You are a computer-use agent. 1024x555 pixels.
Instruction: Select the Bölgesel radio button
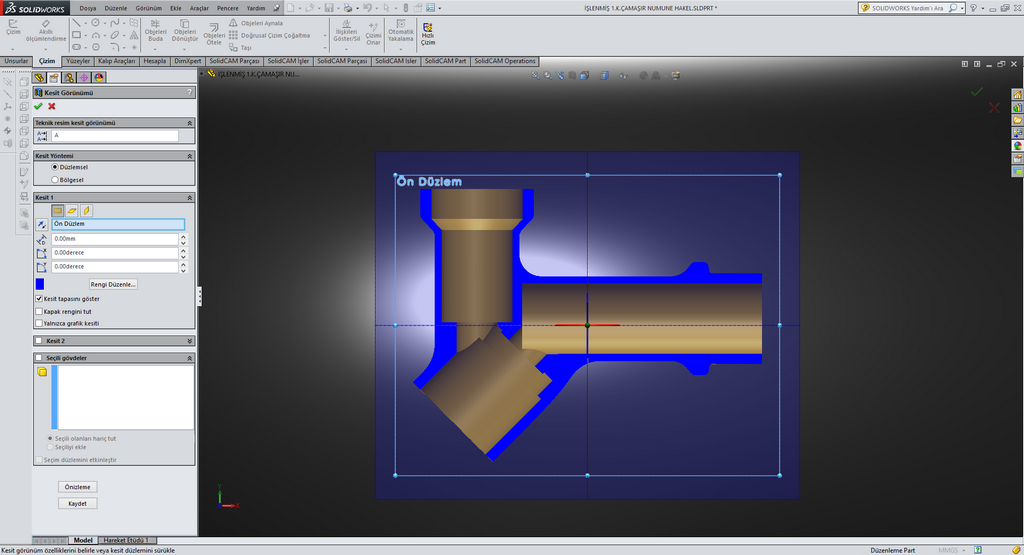coord(54,180)
